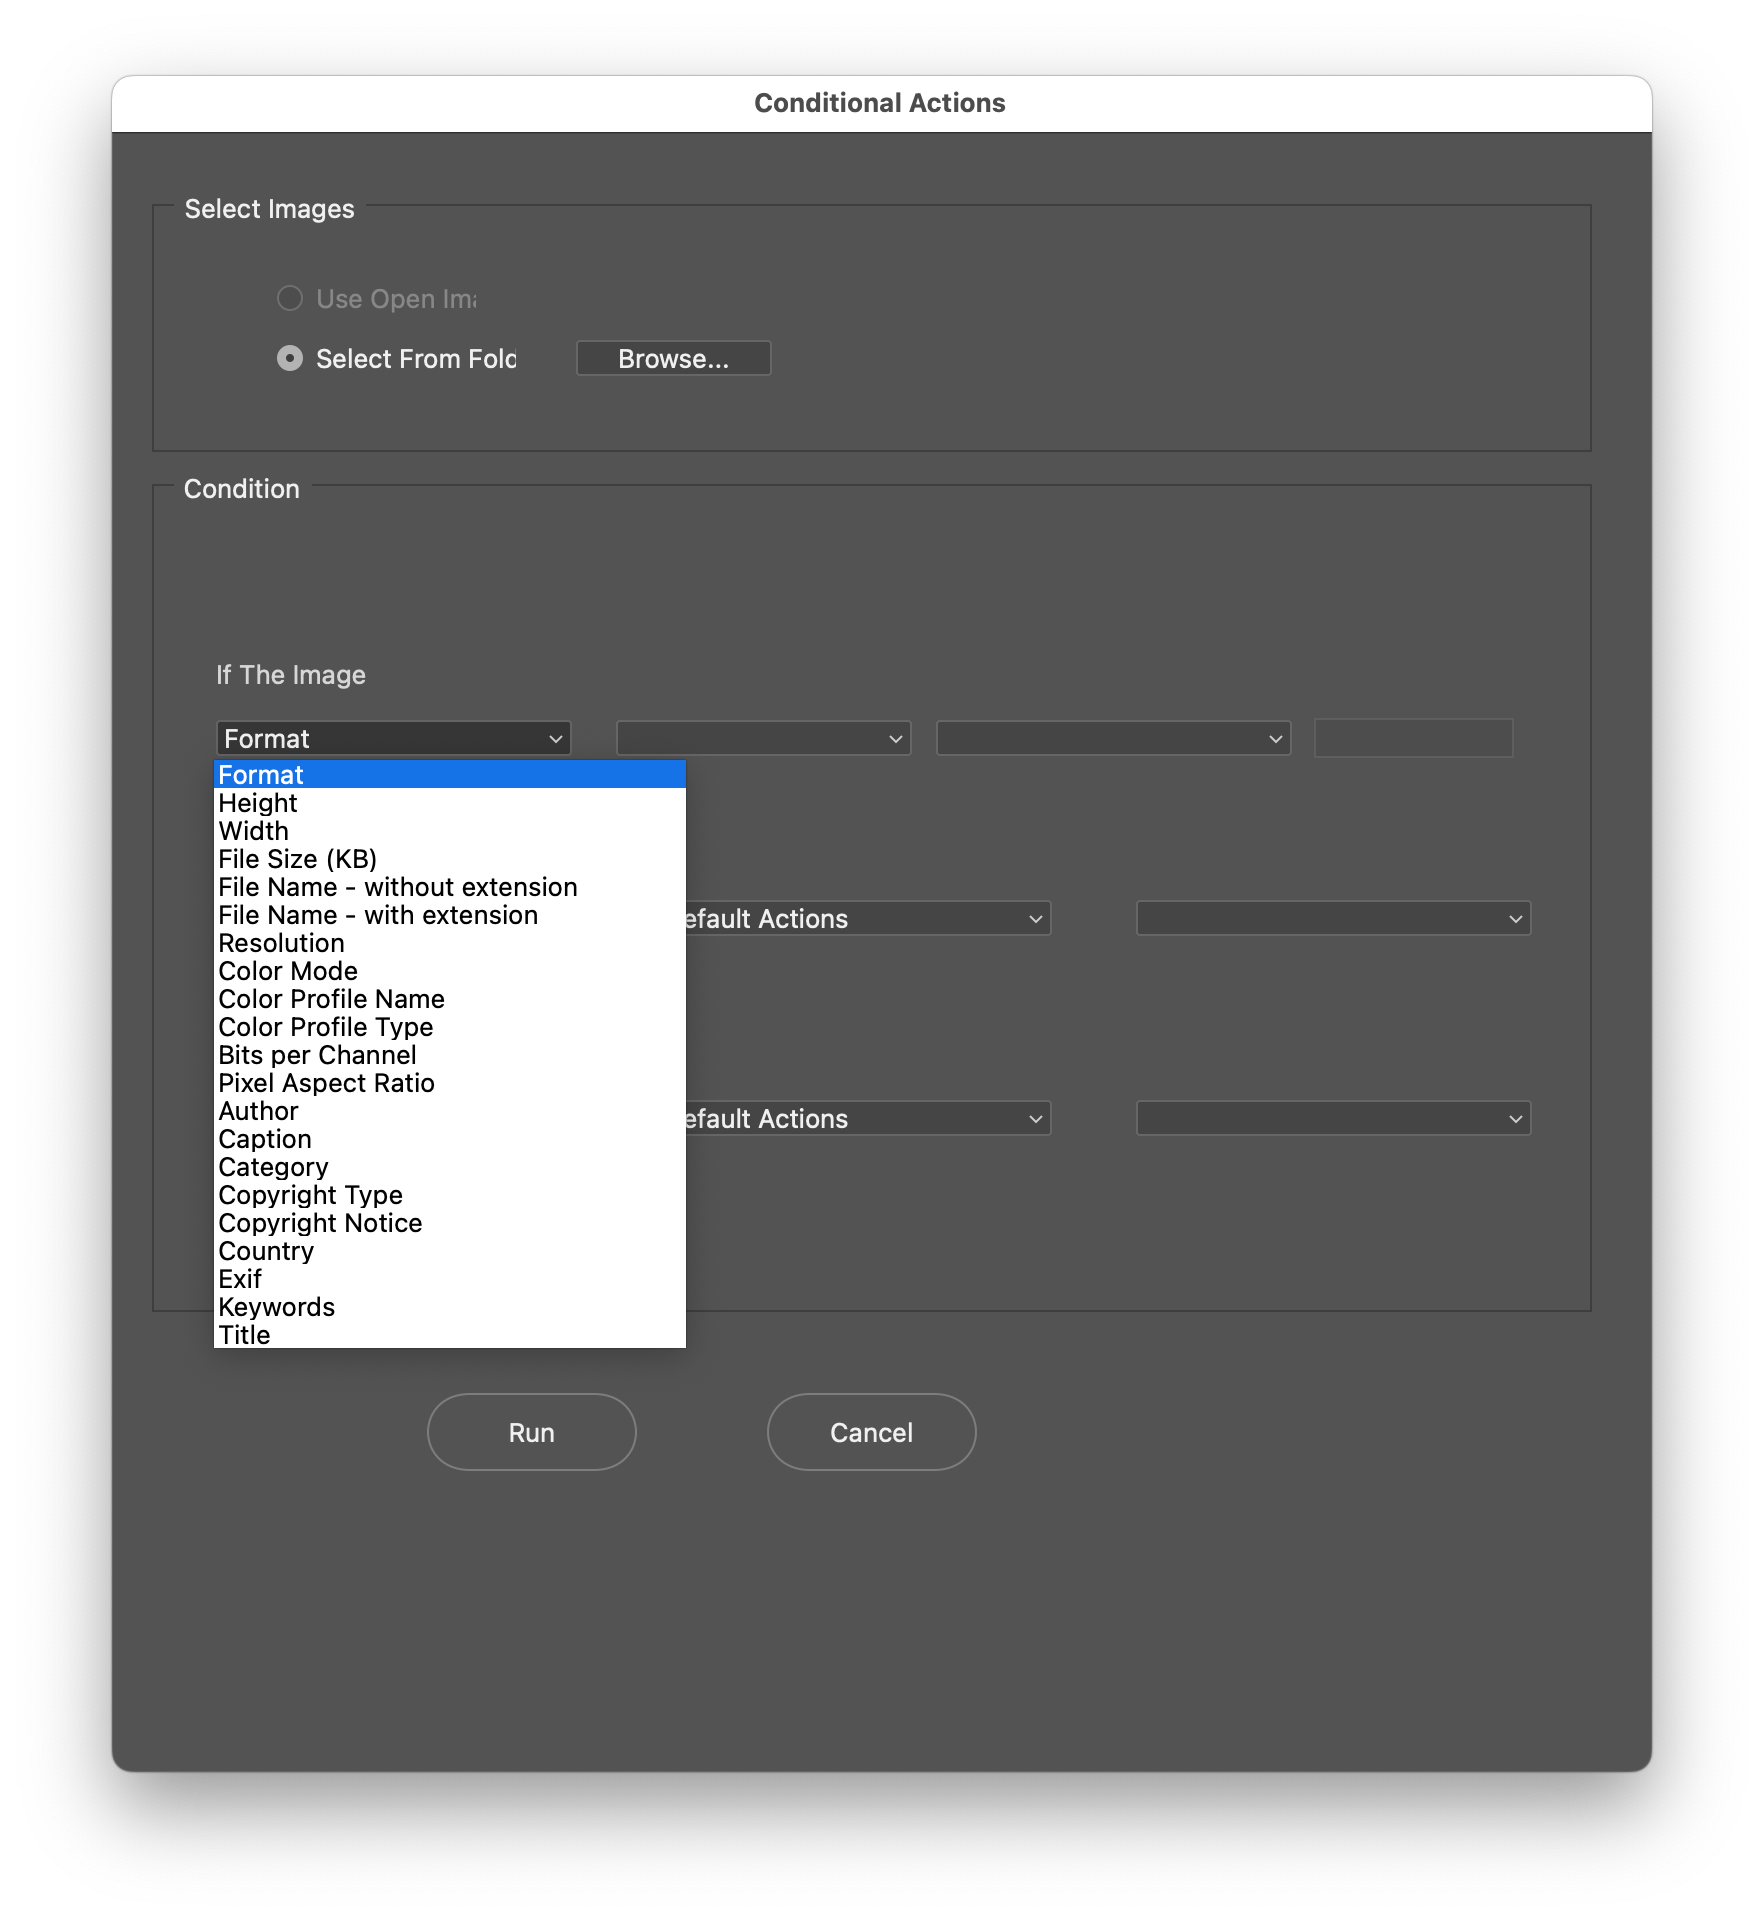Choose "Use Open Images" radio option
Screen dimensions: 1764x1920
(x=290, y=298)
